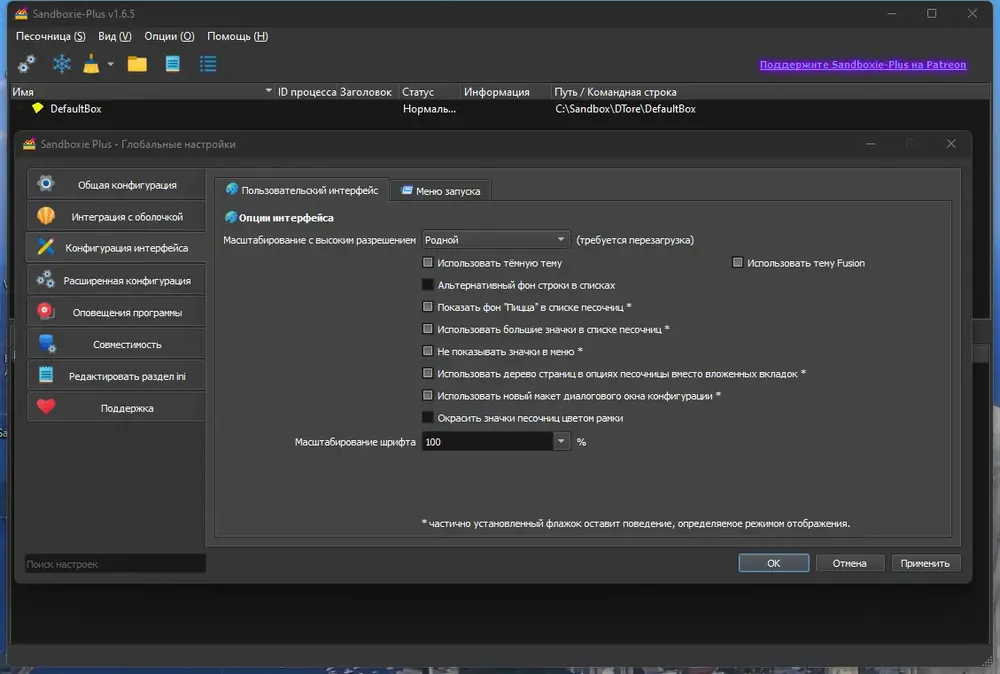Close the Глобальные настройки dialog

(x=951, y=143)
